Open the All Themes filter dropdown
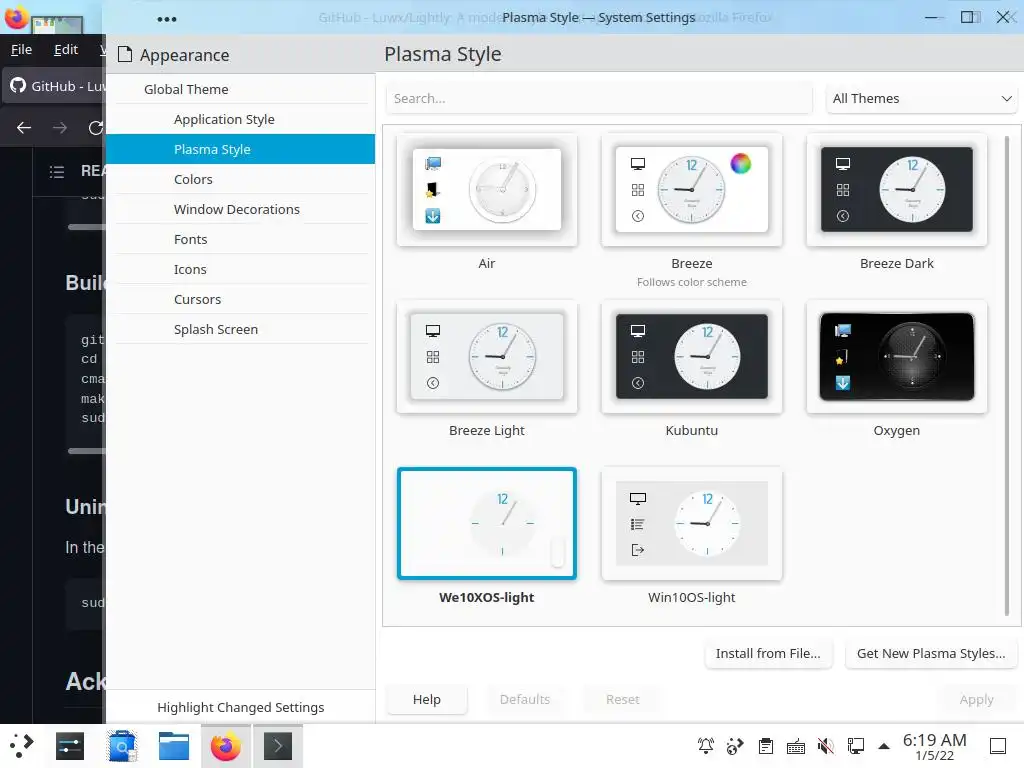This screenshot has height=768, width=1024. pyautogui.click(x=921, y=99)
